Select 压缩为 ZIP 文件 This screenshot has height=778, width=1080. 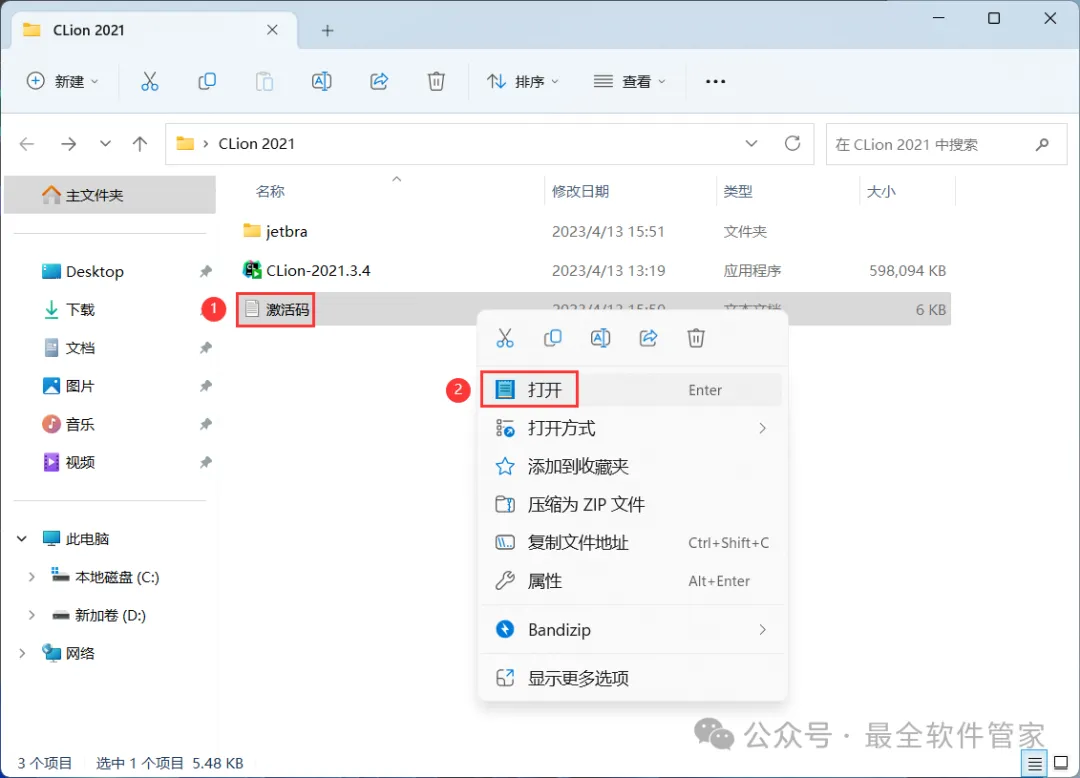[632, 505]
